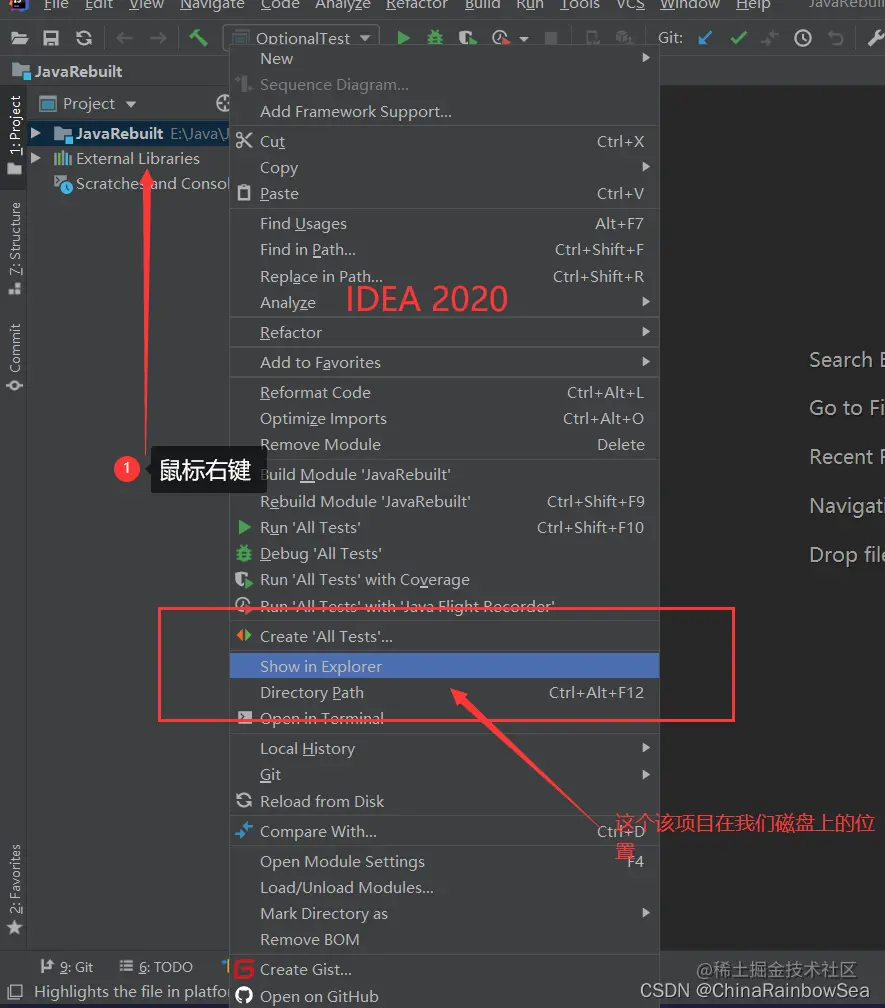
Task: Open the New submenu
Action: pyautogui.click(x=444, y=58)
